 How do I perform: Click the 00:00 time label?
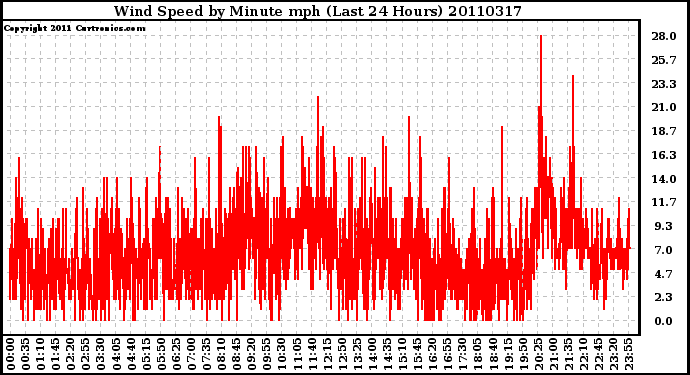11,354
